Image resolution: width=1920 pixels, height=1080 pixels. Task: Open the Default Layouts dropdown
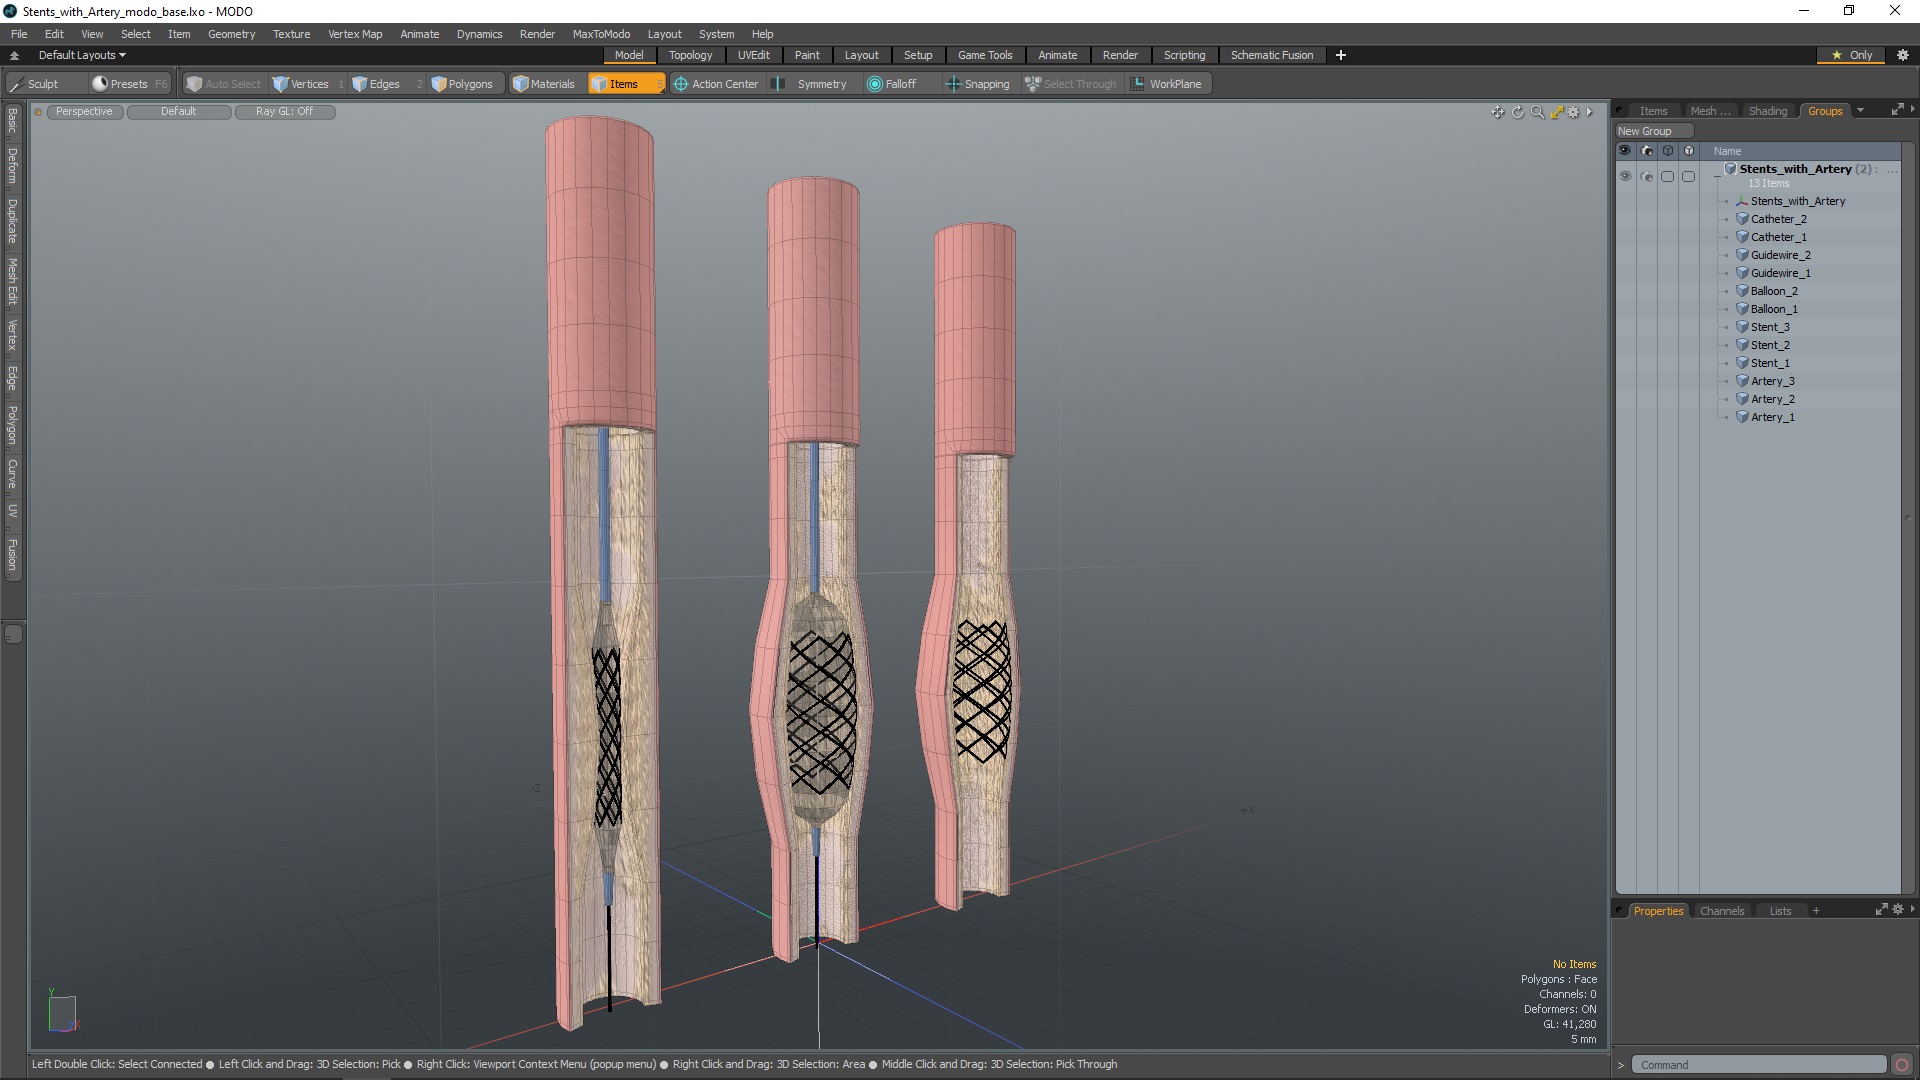click(x=82, y=55)
